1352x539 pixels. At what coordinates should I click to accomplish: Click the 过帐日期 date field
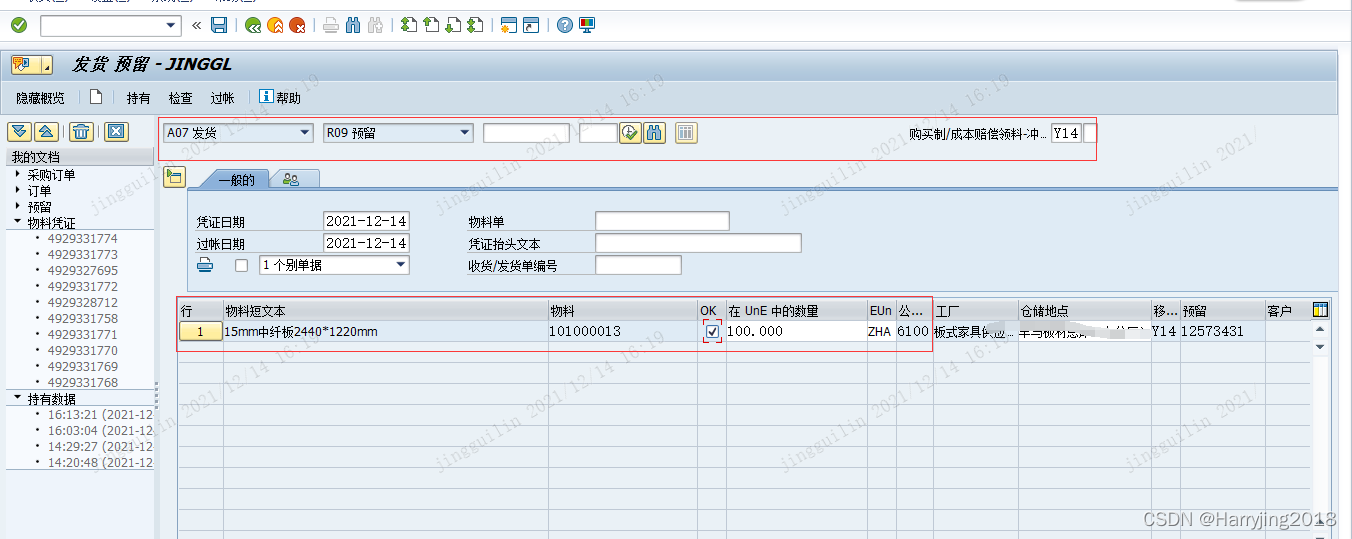click(x=366, y=243)
